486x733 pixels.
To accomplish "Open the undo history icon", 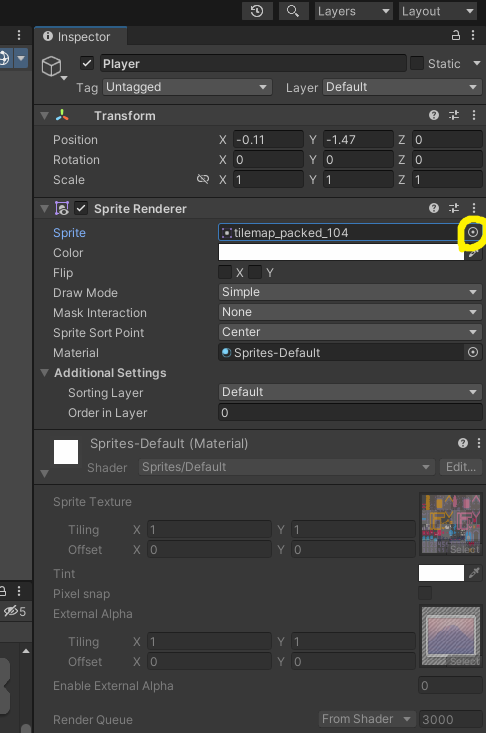I will tap(257, 11).
